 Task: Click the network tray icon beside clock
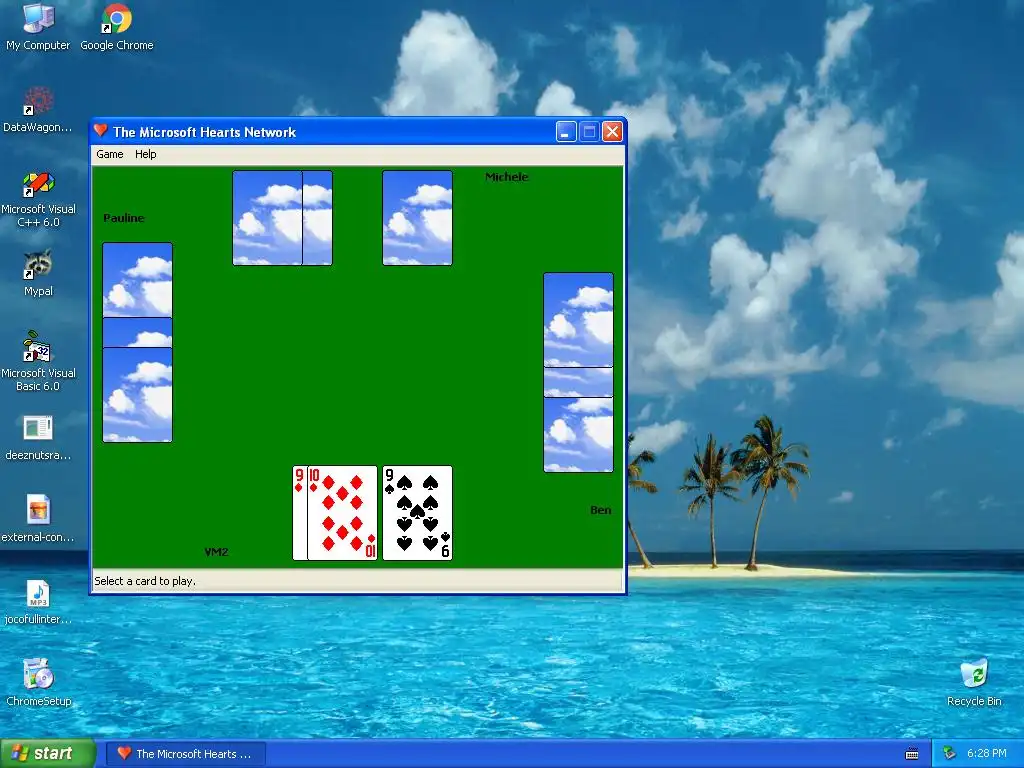(x=949, y=754)
